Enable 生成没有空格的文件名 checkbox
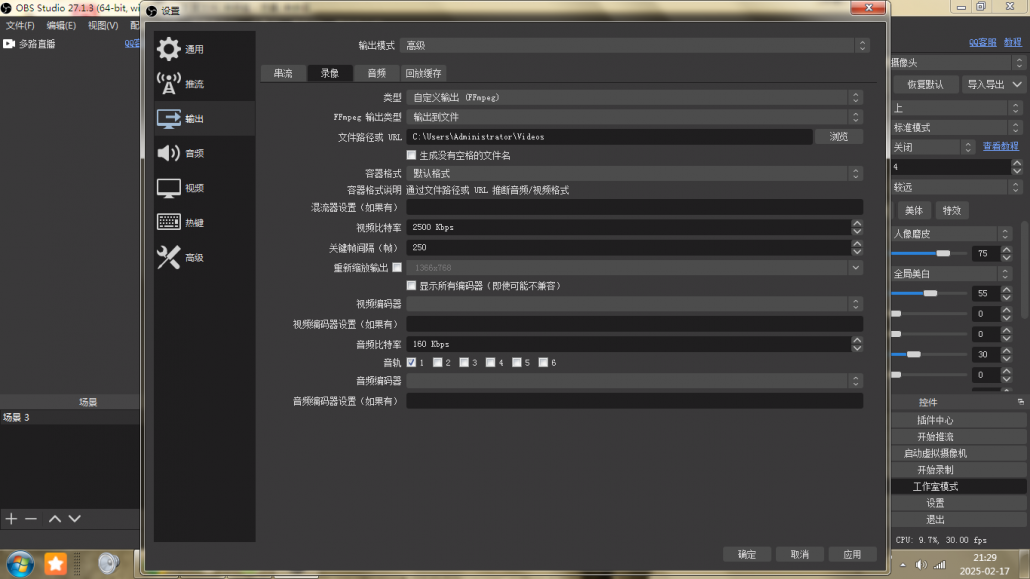This screenshot has height=579, width=1030. 411,155
